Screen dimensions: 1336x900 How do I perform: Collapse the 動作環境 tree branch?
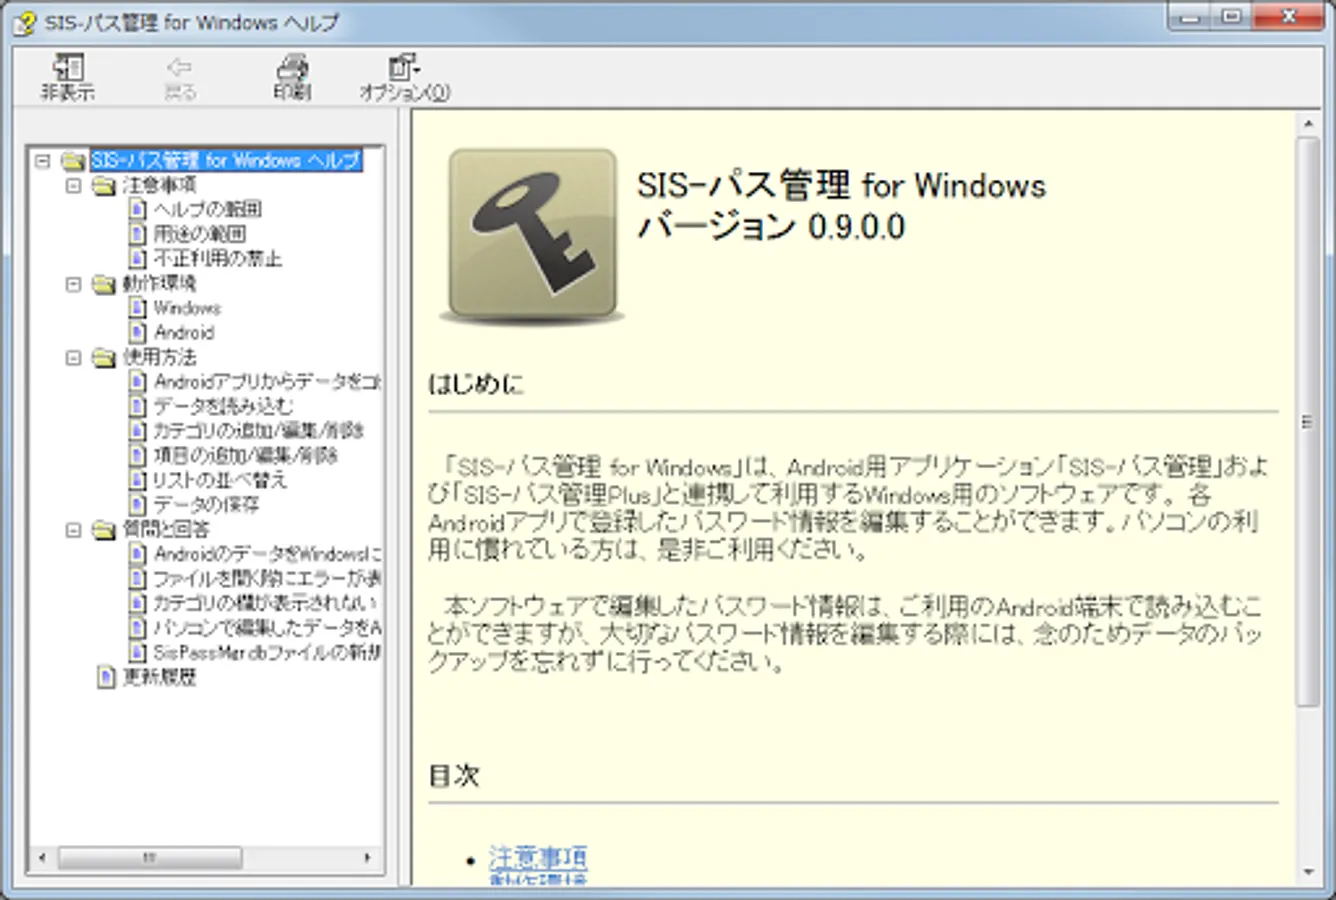click(x=73, y=284)
